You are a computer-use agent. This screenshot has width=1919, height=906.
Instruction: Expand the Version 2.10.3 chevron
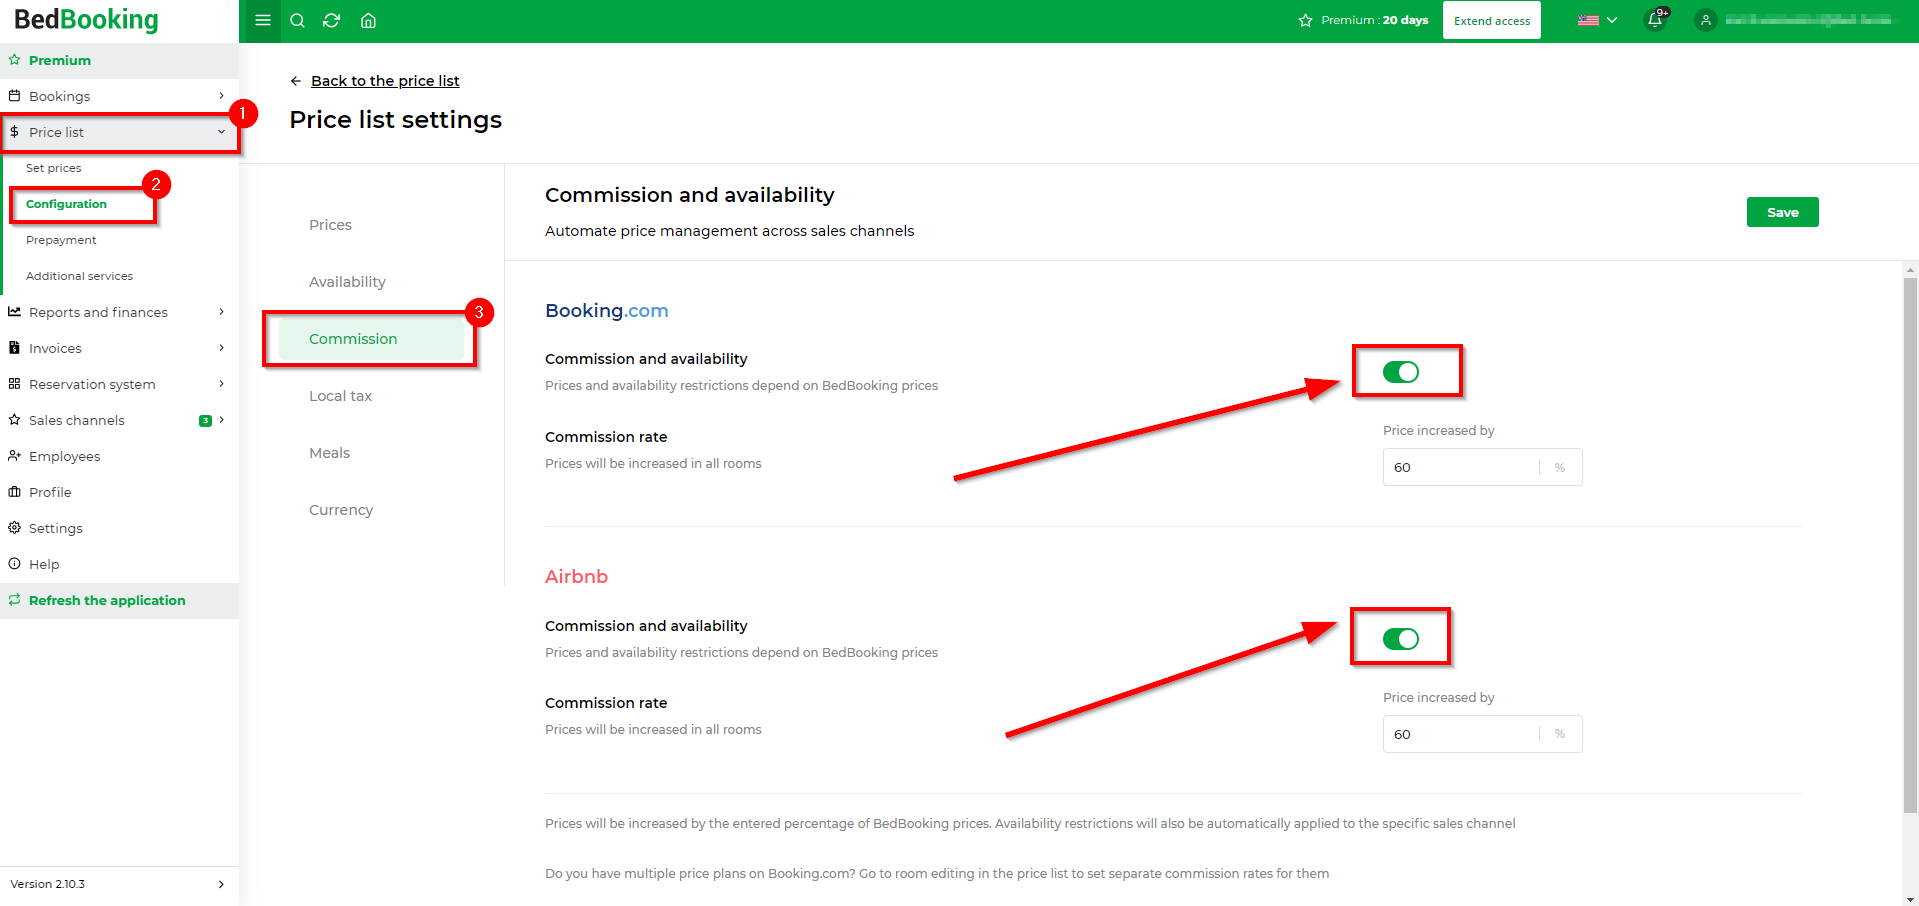(x=221, y=884)
